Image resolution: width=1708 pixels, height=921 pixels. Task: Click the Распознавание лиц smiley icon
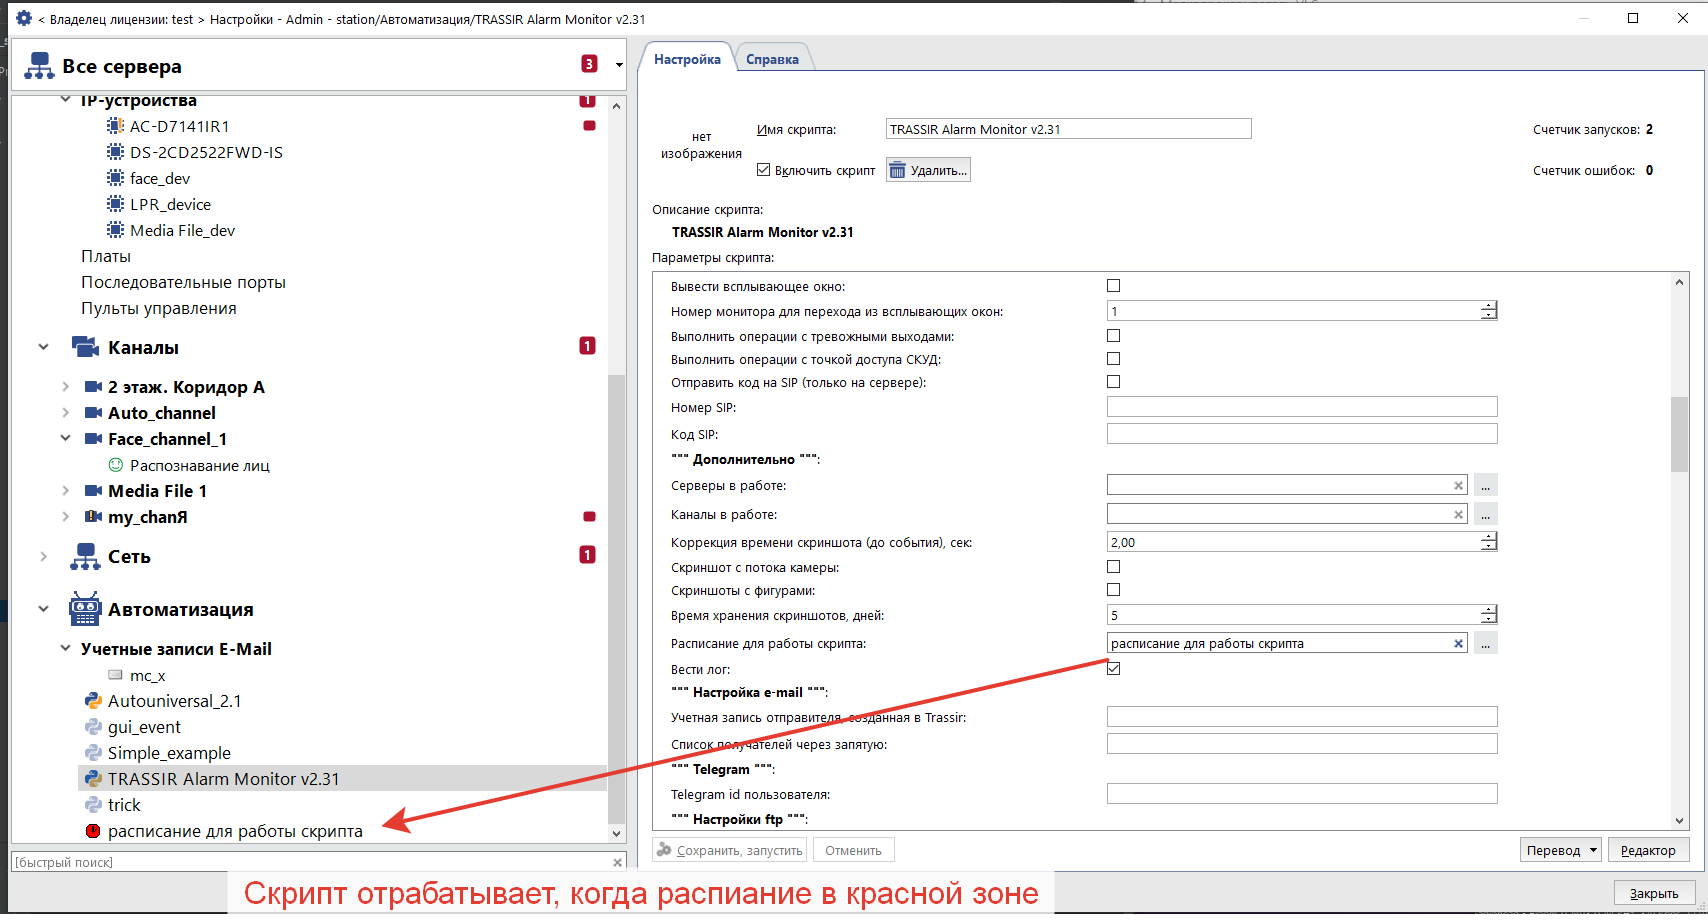tap(115, 465)
